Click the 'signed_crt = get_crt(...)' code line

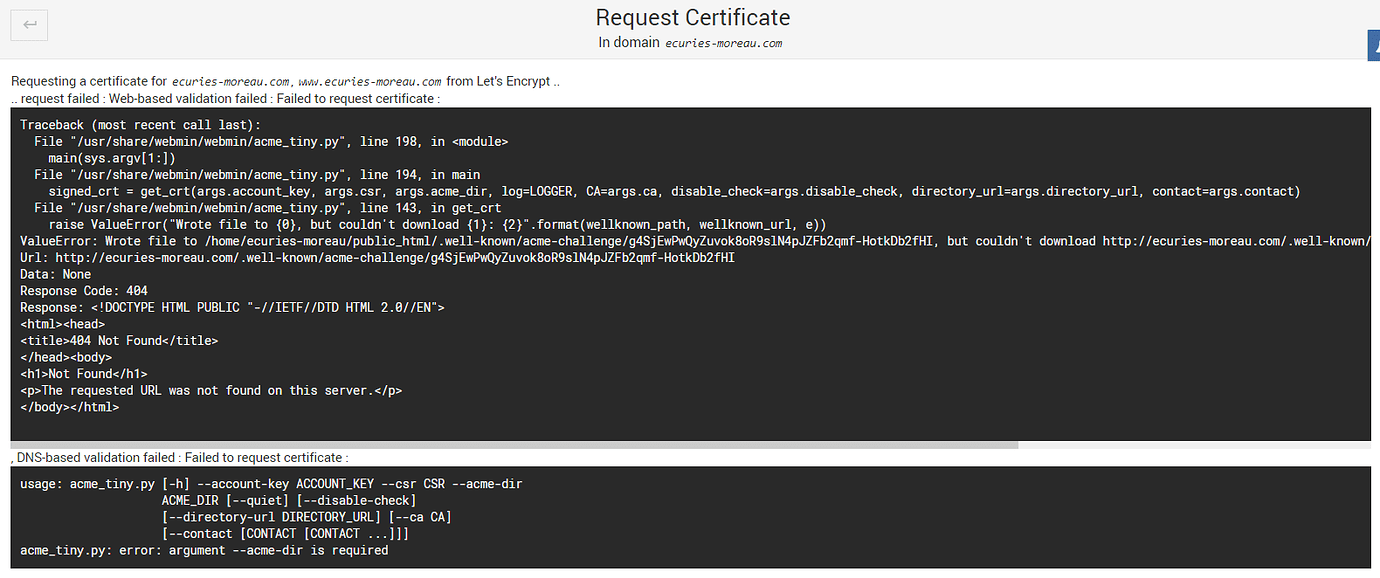[x=674, y=191]
